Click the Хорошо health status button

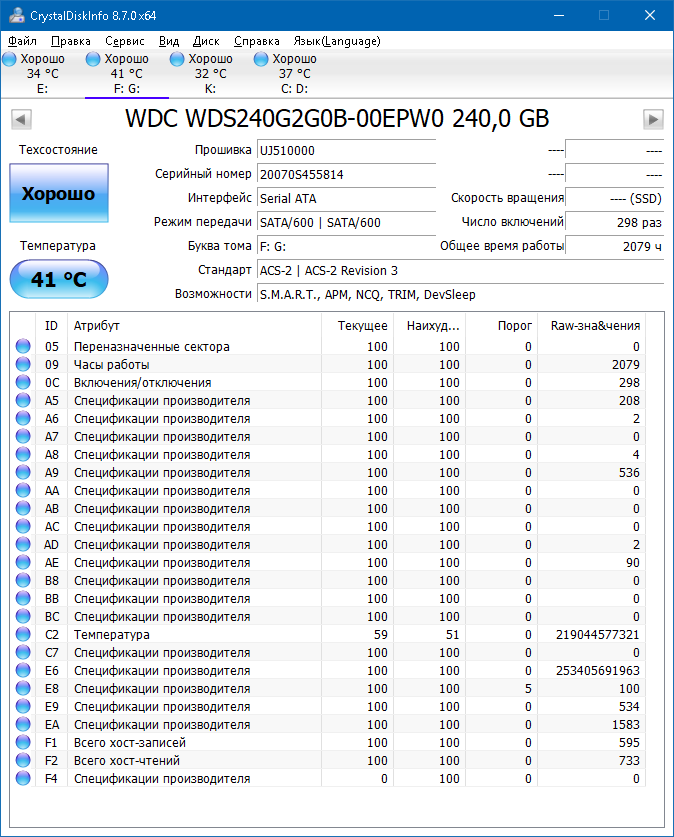tap(59, 193)
